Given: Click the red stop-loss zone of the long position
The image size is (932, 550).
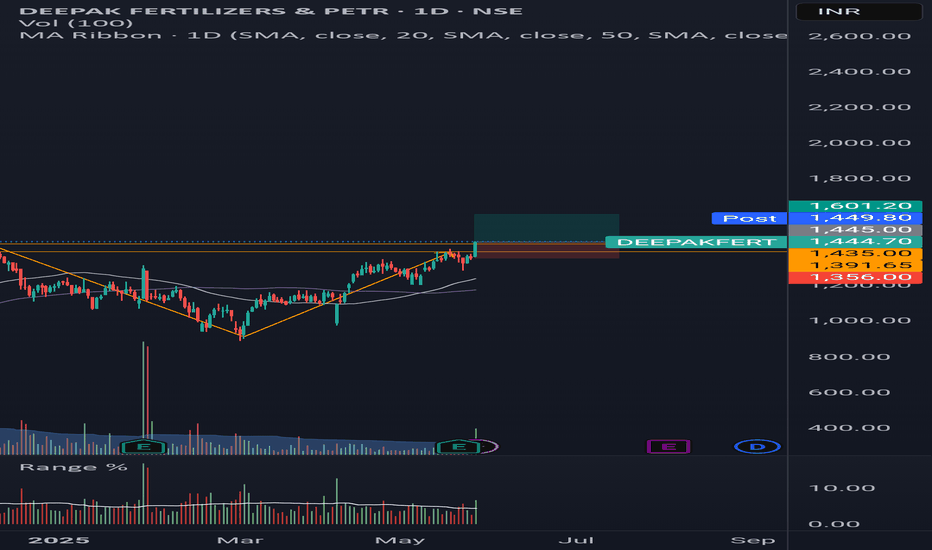Looking at the screenshot, I should [x=546, y=250].
